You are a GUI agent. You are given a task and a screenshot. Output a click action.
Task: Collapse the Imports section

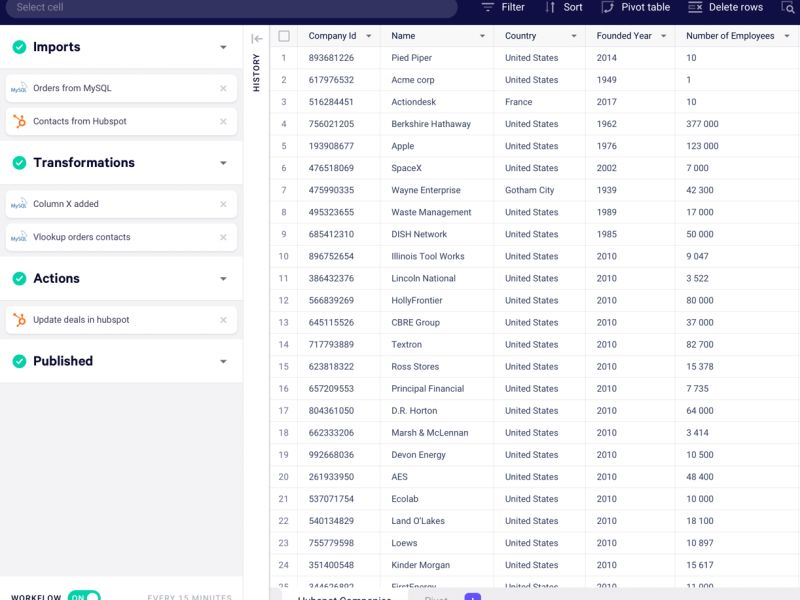pos(223,47)
